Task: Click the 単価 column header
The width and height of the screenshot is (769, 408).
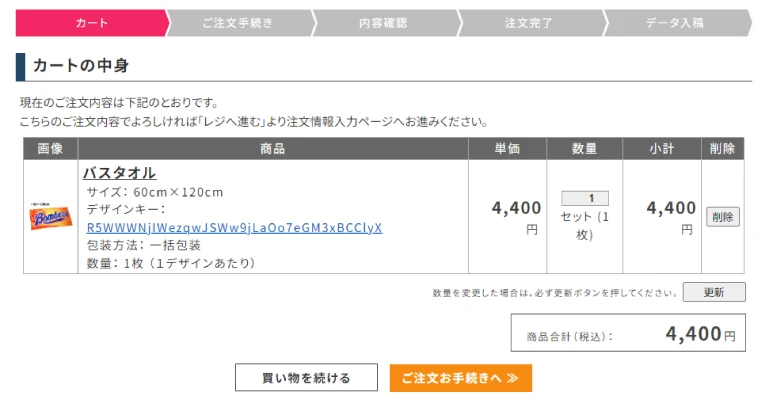Action: tap(508, 149)
